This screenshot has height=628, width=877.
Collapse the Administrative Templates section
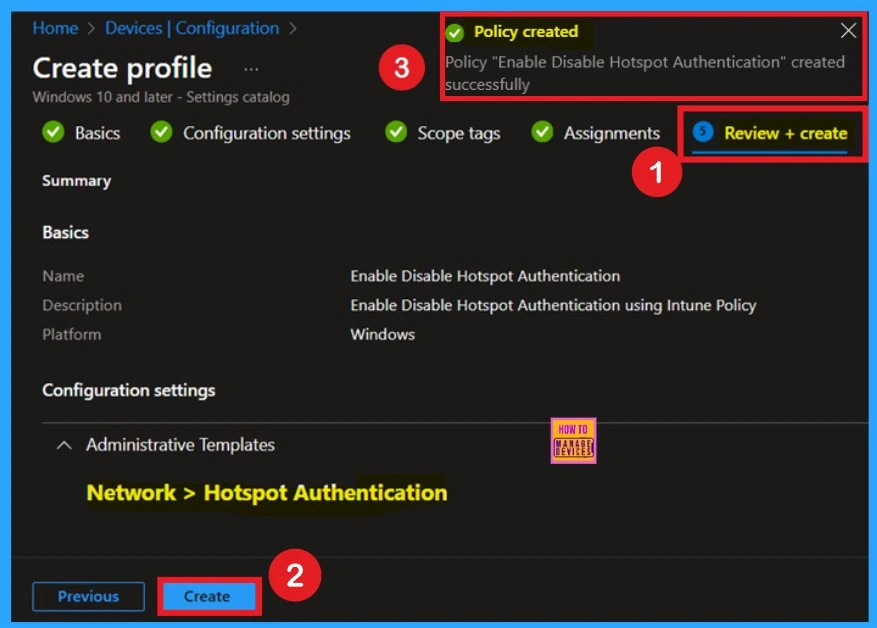(64, 445)
